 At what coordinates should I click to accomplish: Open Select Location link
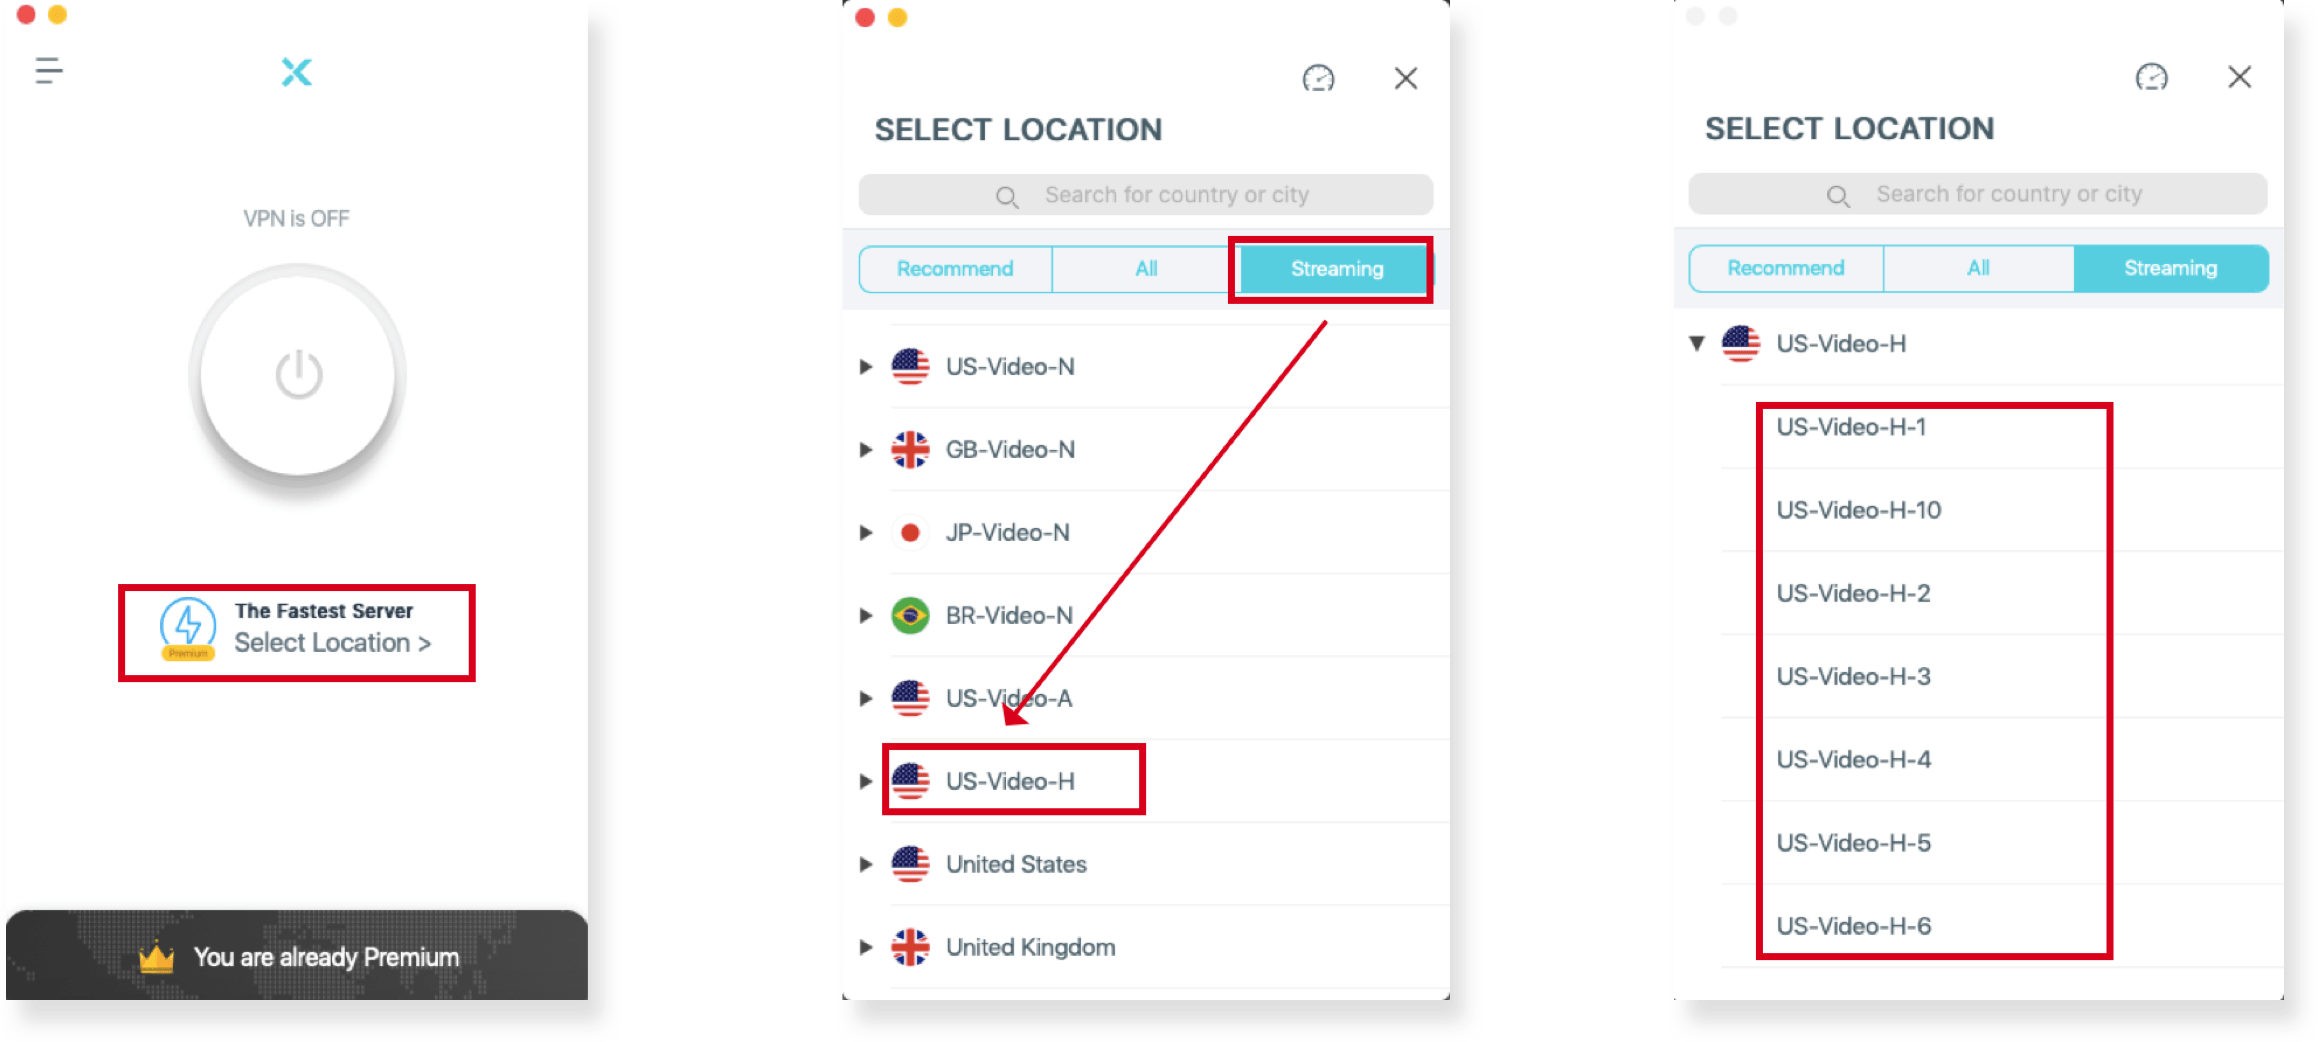tap(333, 643)
